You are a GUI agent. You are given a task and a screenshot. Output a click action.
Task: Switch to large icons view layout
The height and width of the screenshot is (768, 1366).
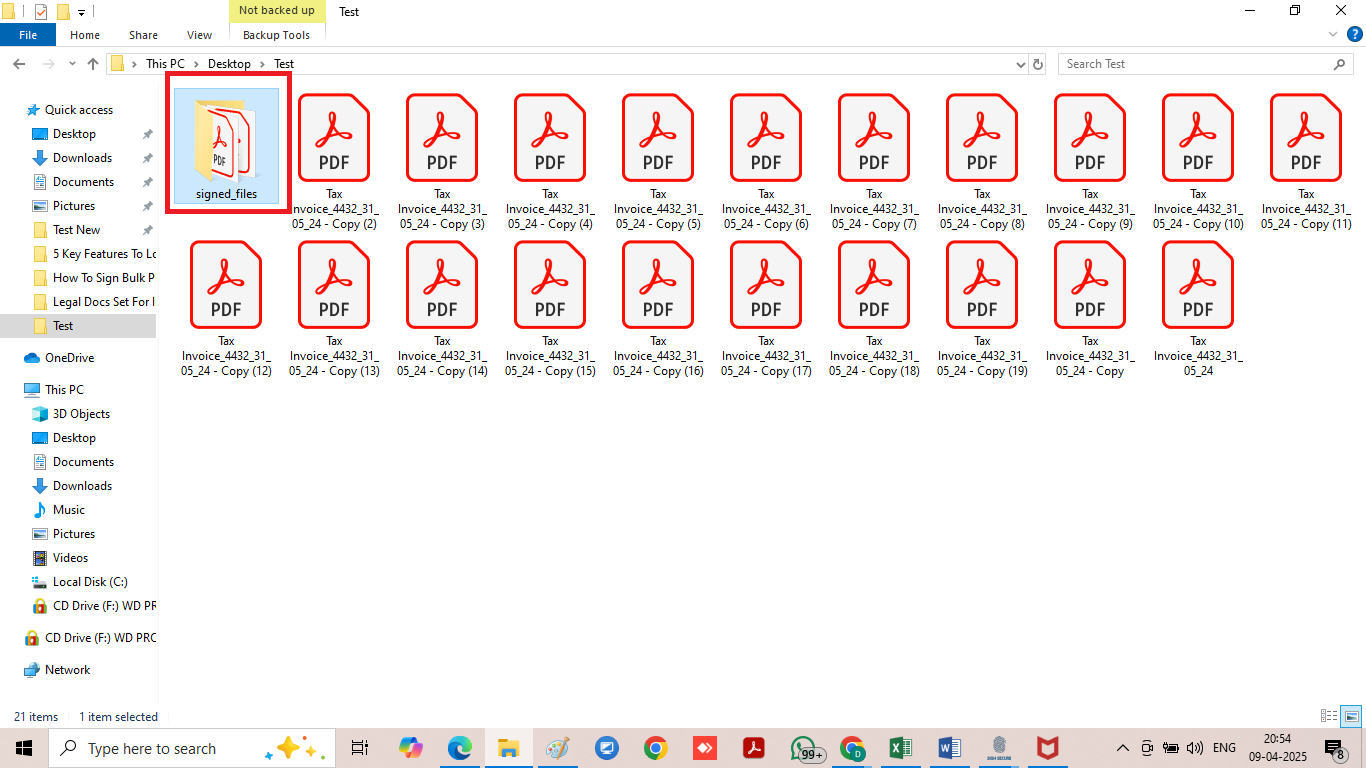coord(1351,716)
